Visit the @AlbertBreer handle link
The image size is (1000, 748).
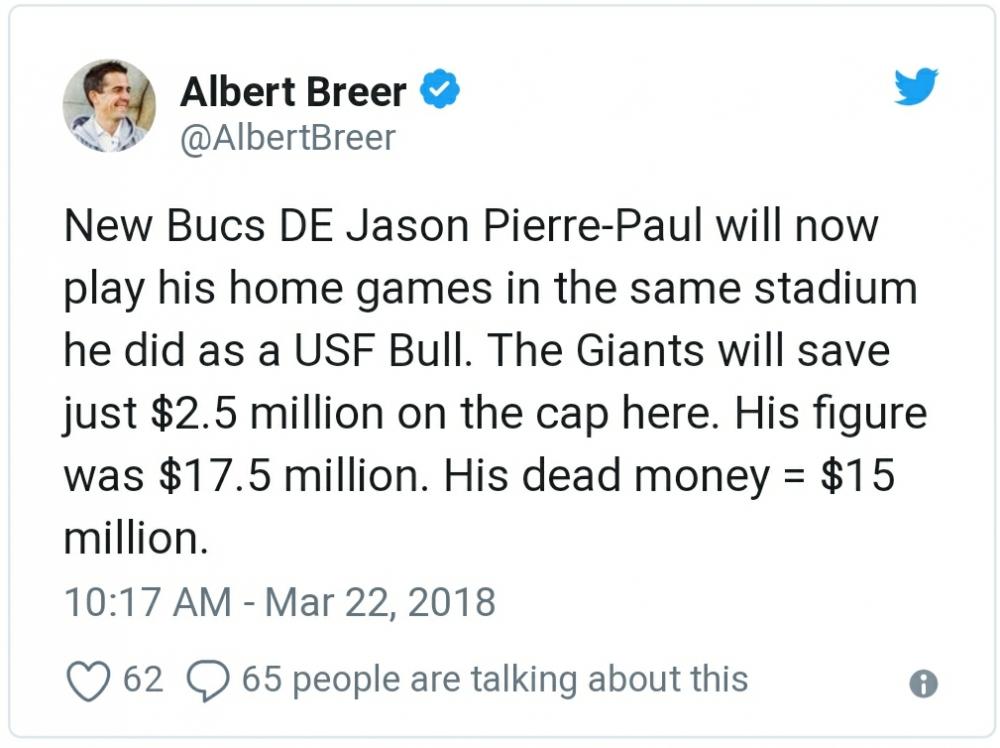click(x=288, y=138)
